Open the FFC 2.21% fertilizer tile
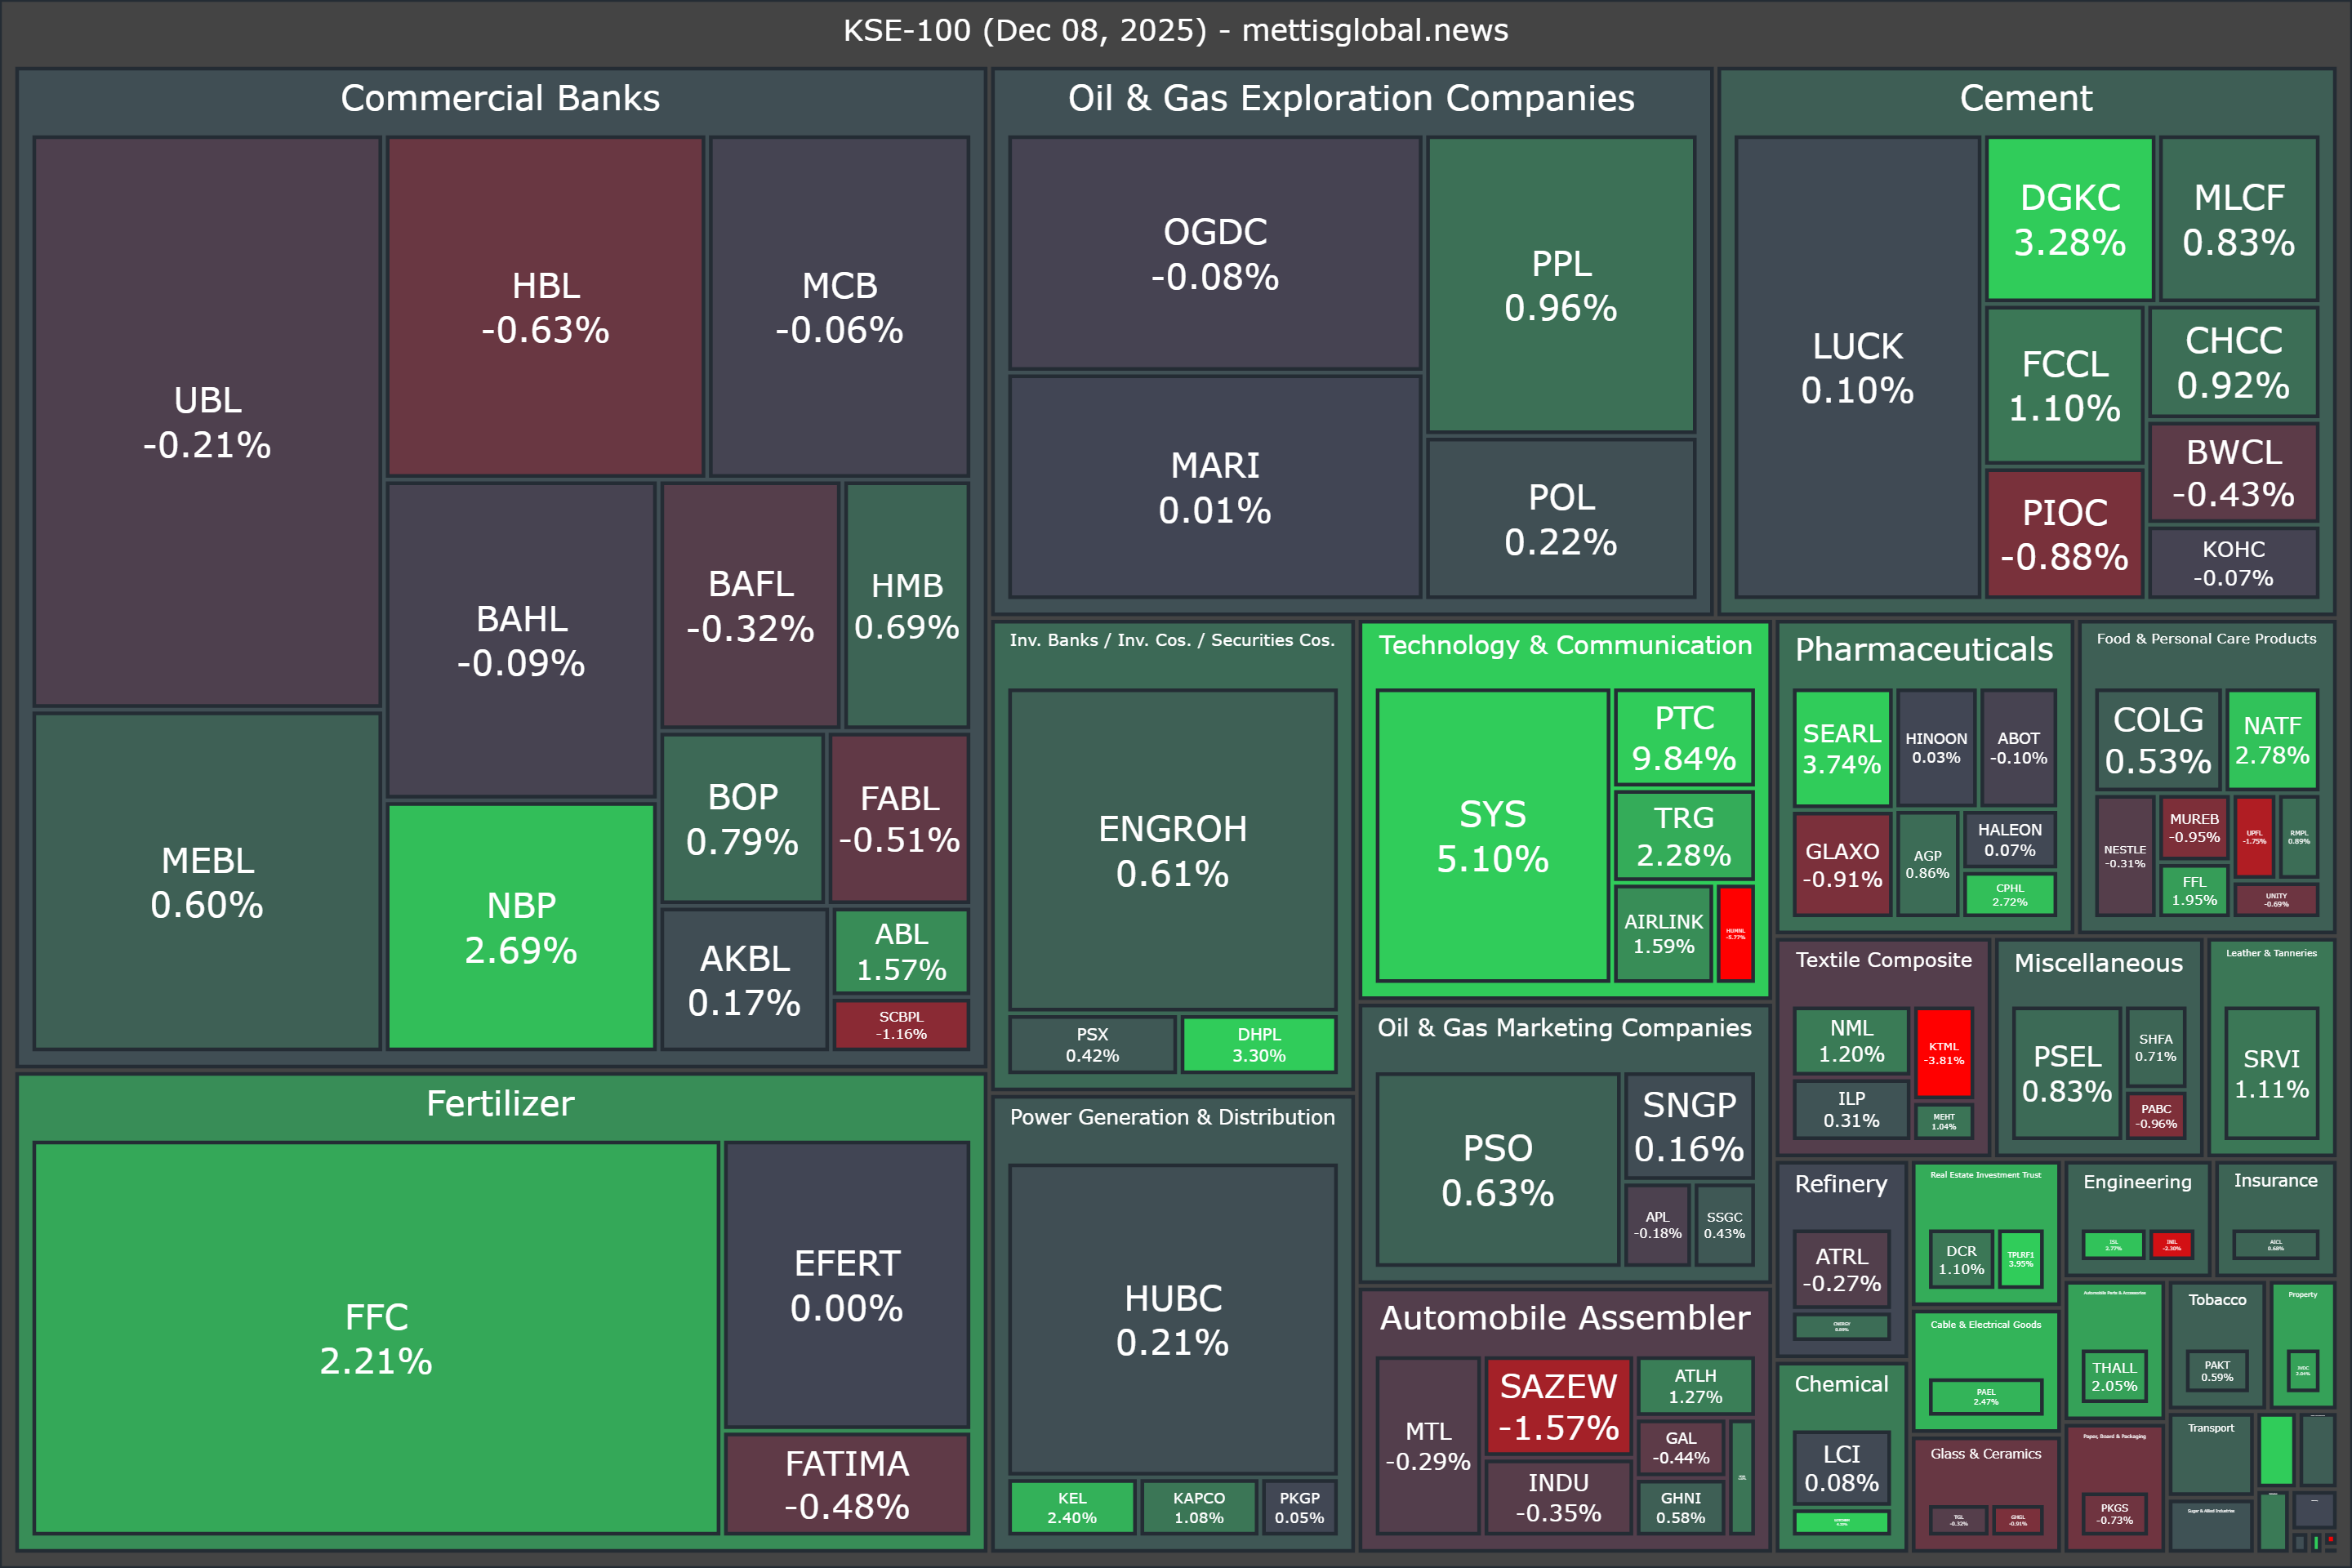The height and width of the screenshot is (1568, 2352). click(x=376, y=1338)
